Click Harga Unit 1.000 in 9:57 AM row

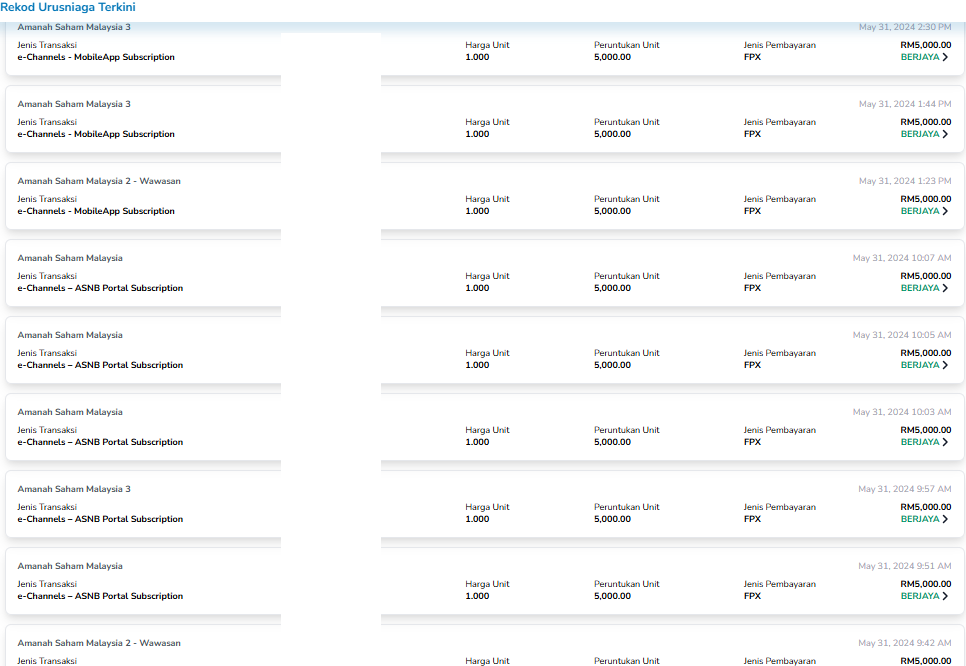click(477, 519)
